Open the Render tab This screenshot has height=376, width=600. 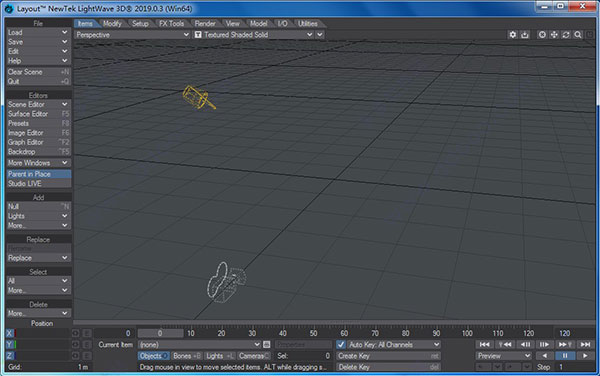click(205, 24)
